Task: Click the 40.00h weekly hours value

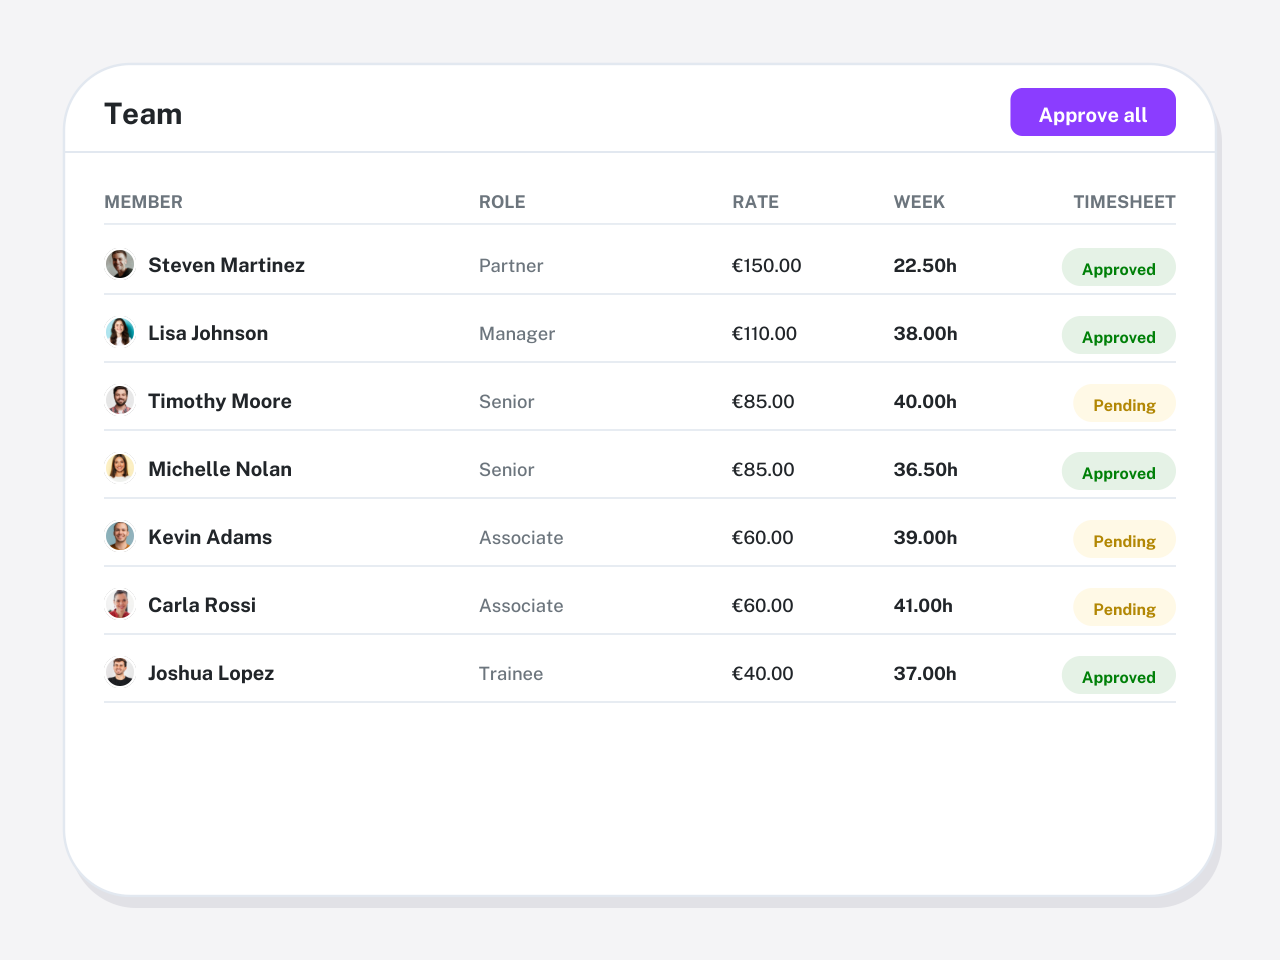Action: pyautogui.click(x=925, y=402)
